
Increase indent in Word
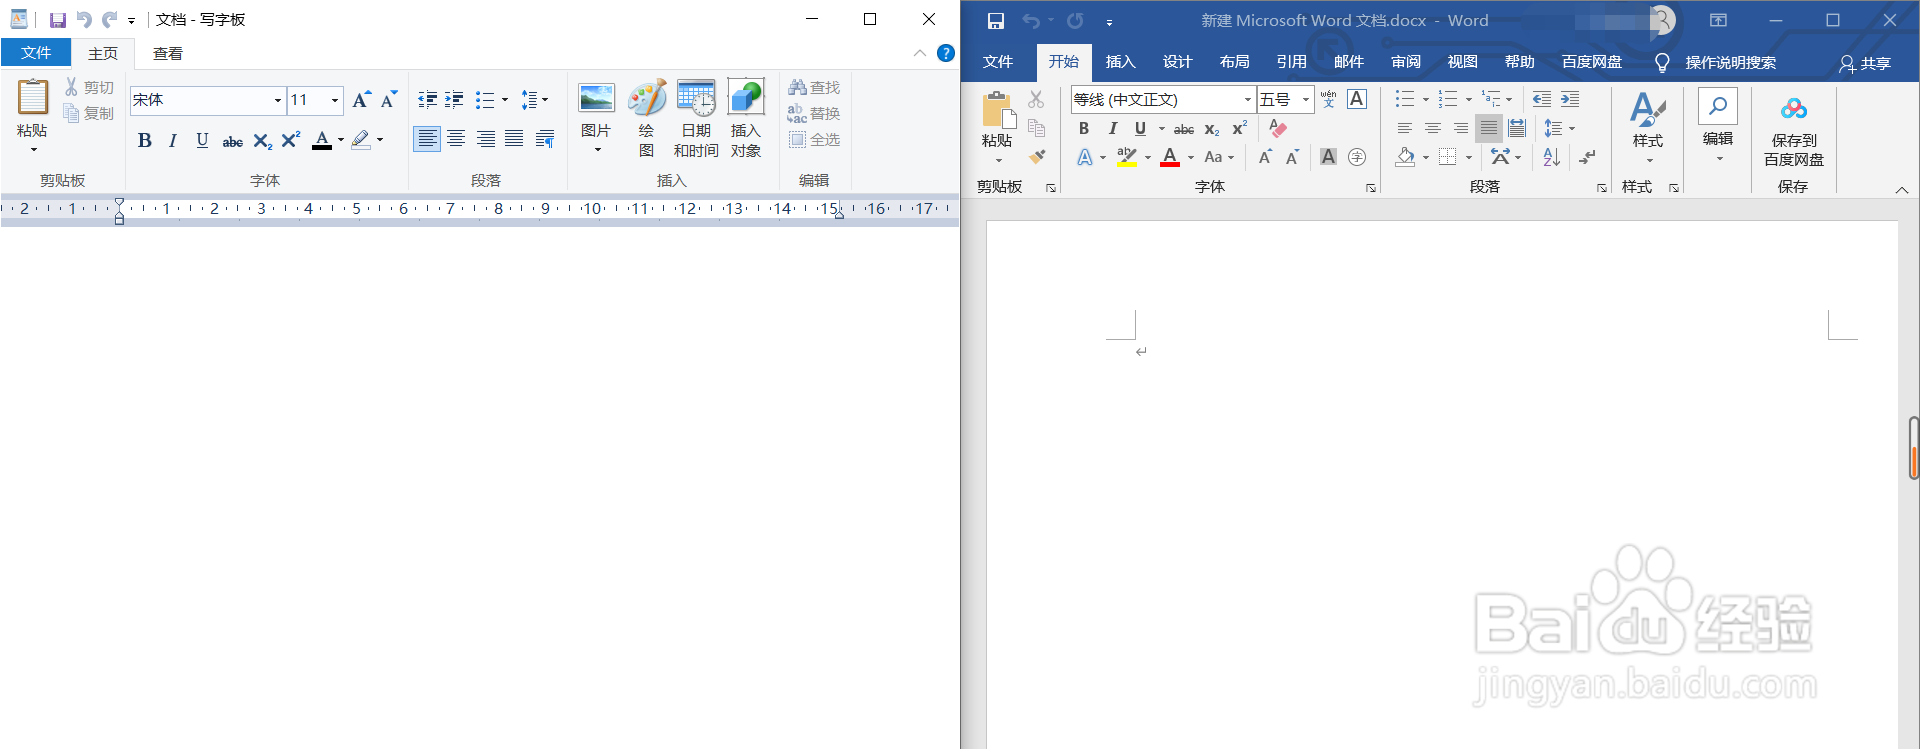point(1570,99)
